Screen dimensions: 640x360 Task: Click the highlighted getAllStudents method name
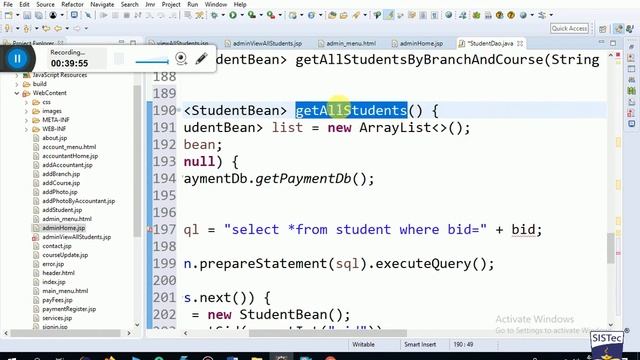tap(351, 111)
